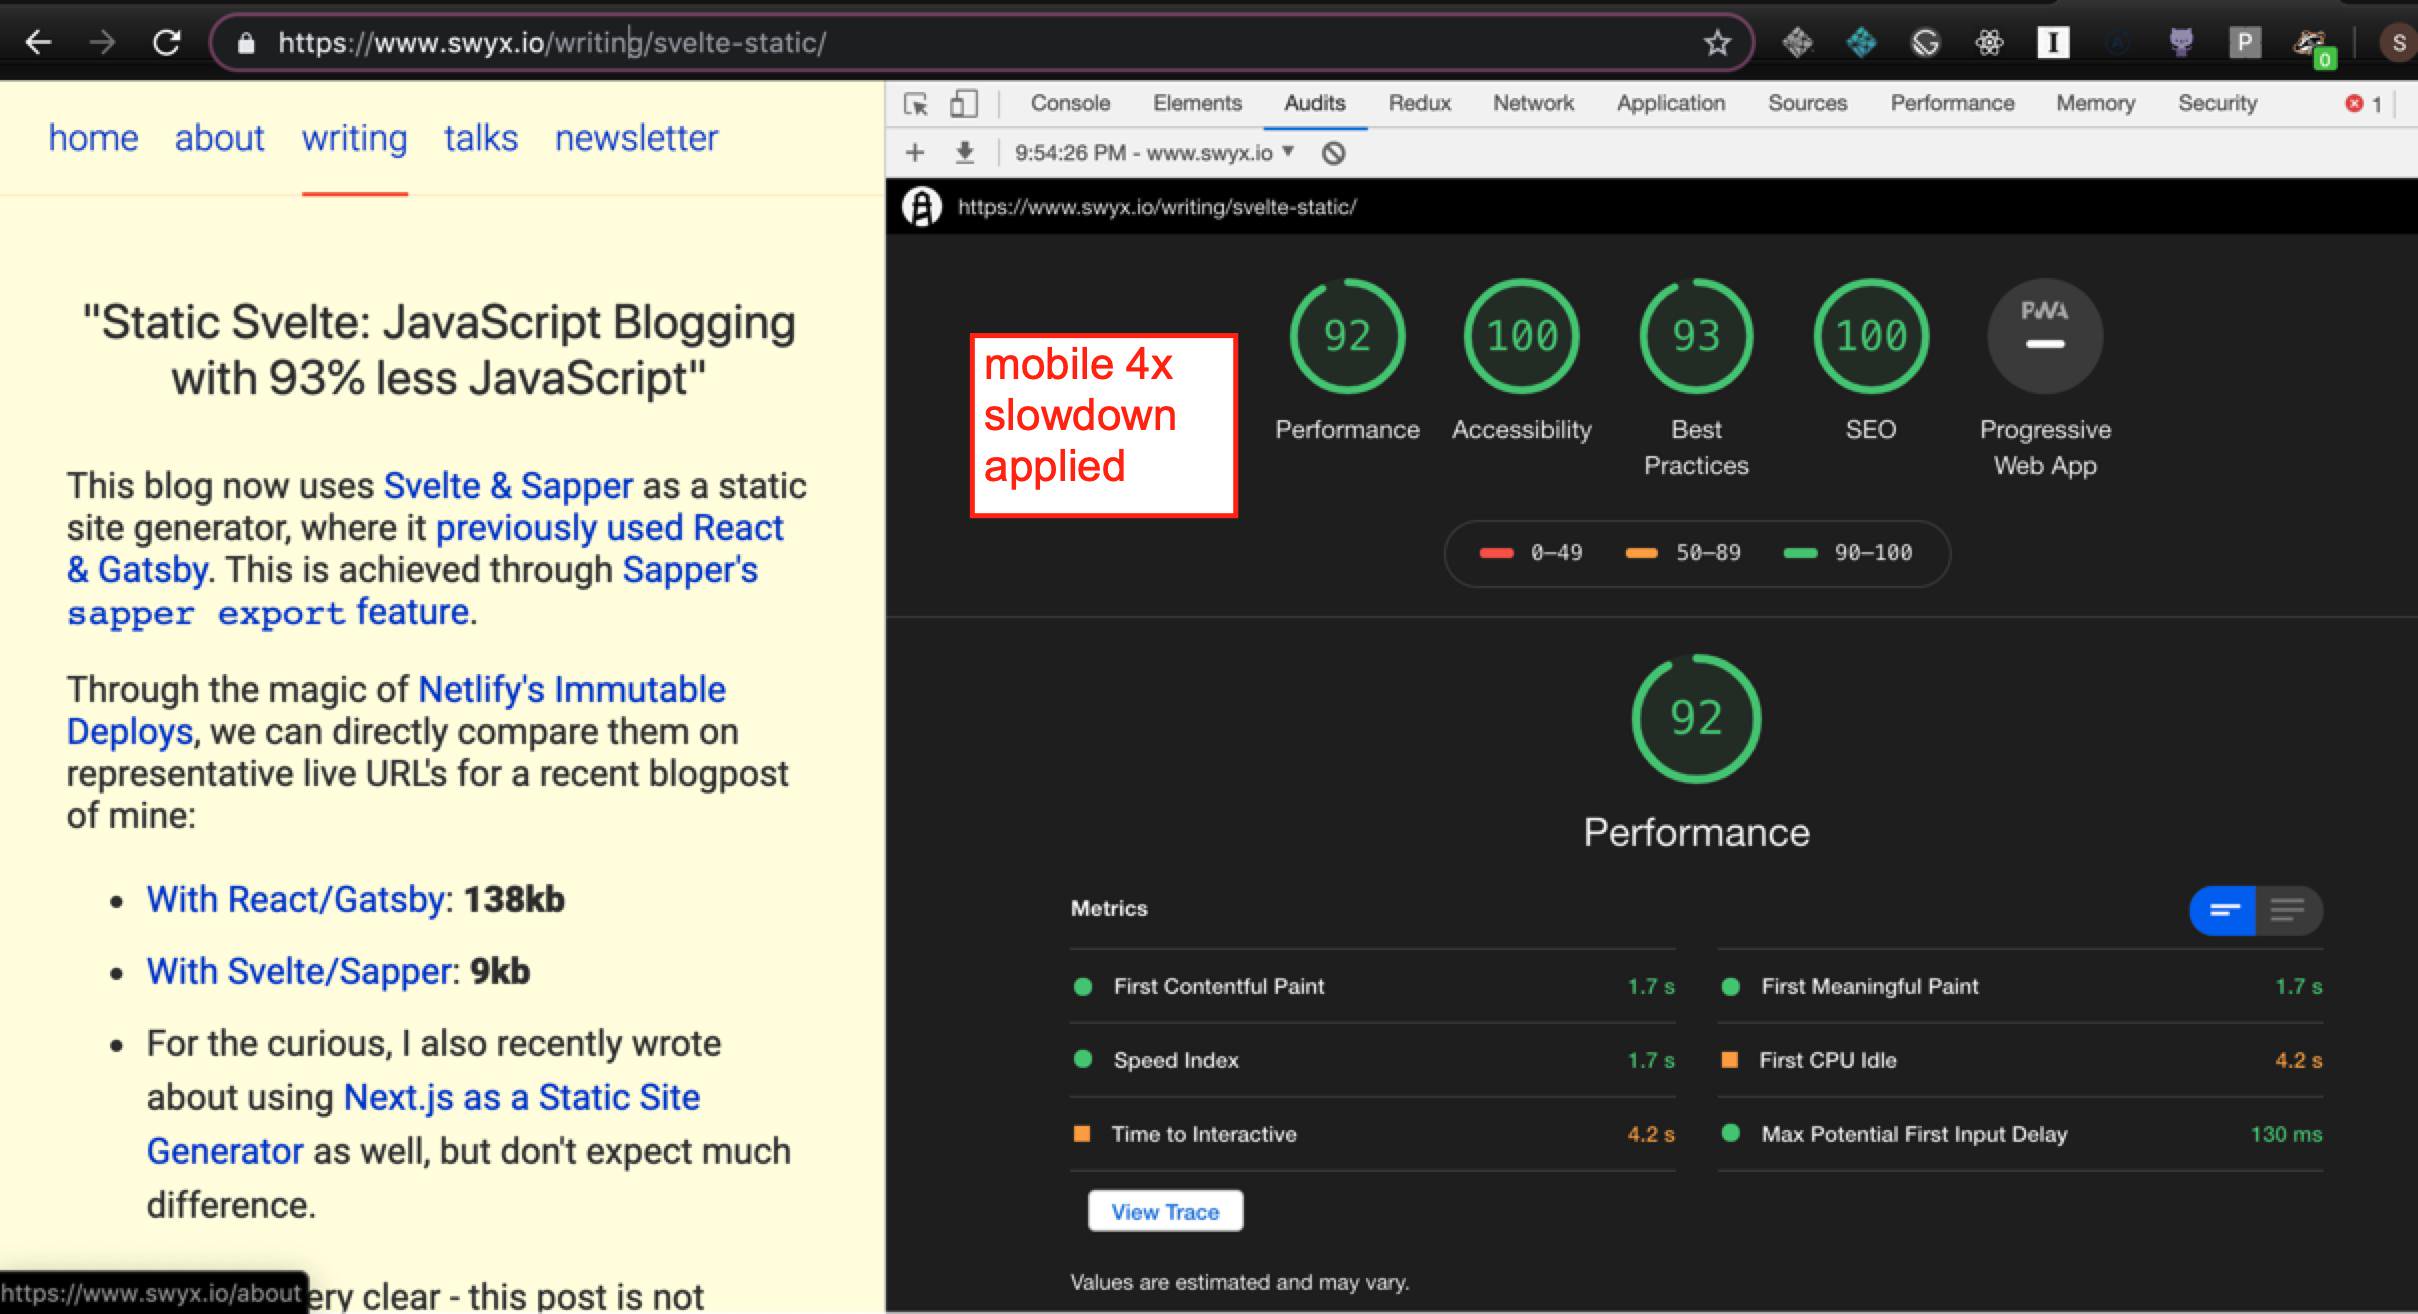The height and width of the screenshot is (1314, 2418).
Task: Open the Elements tab
Action: coord(1197,104)
